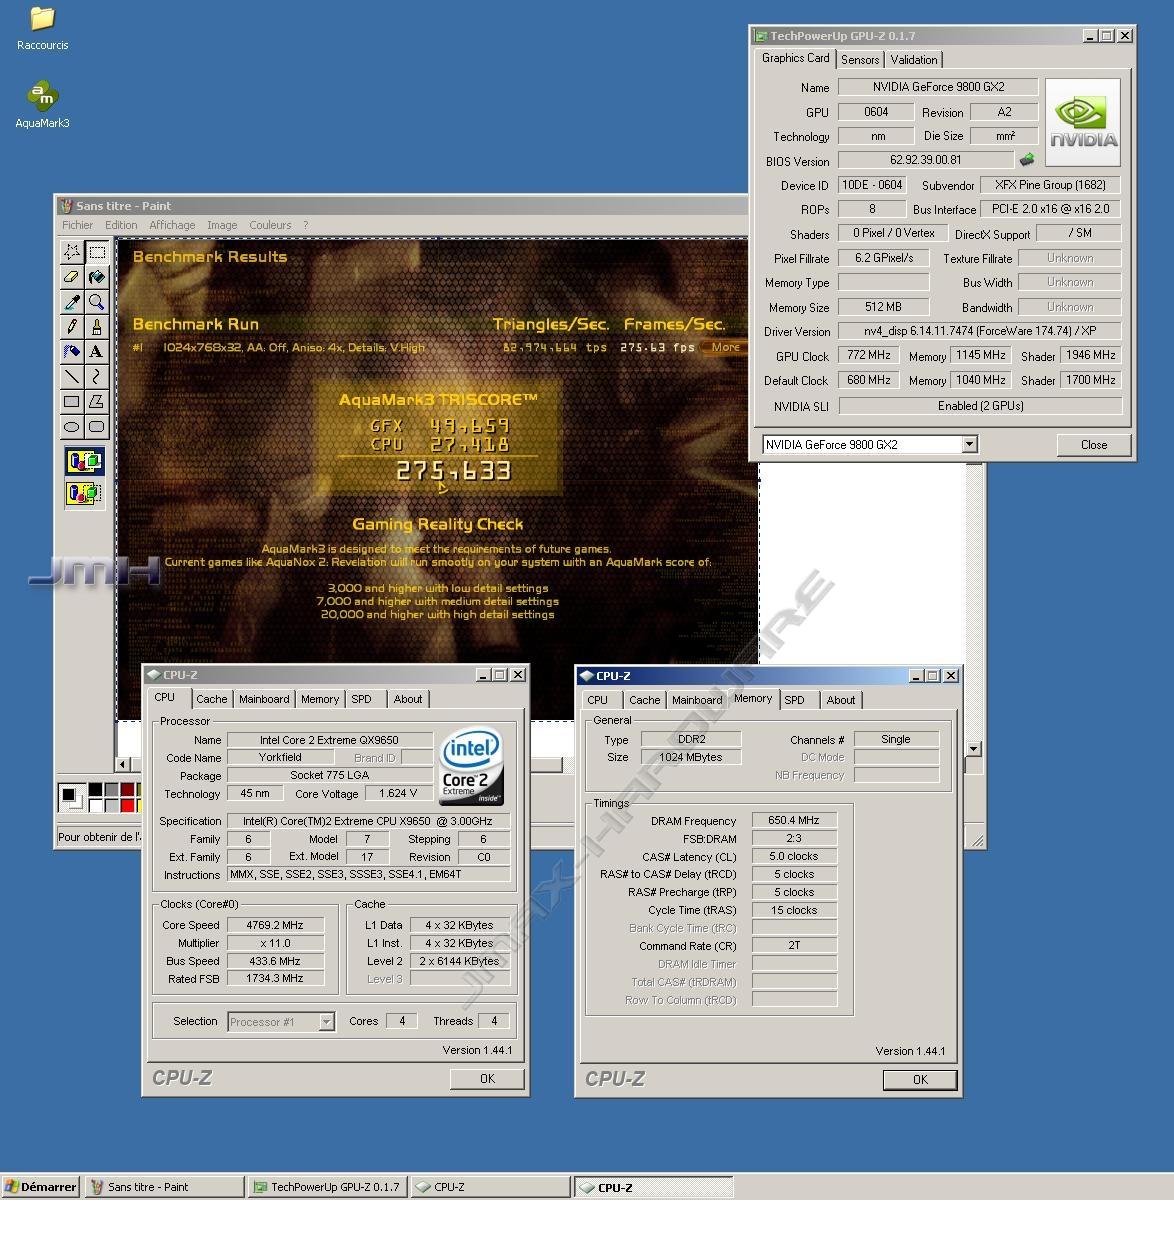Choose the Fill With Color bucket tool
Viewport: 1174px width, 1248px height.
coord(96,277)
